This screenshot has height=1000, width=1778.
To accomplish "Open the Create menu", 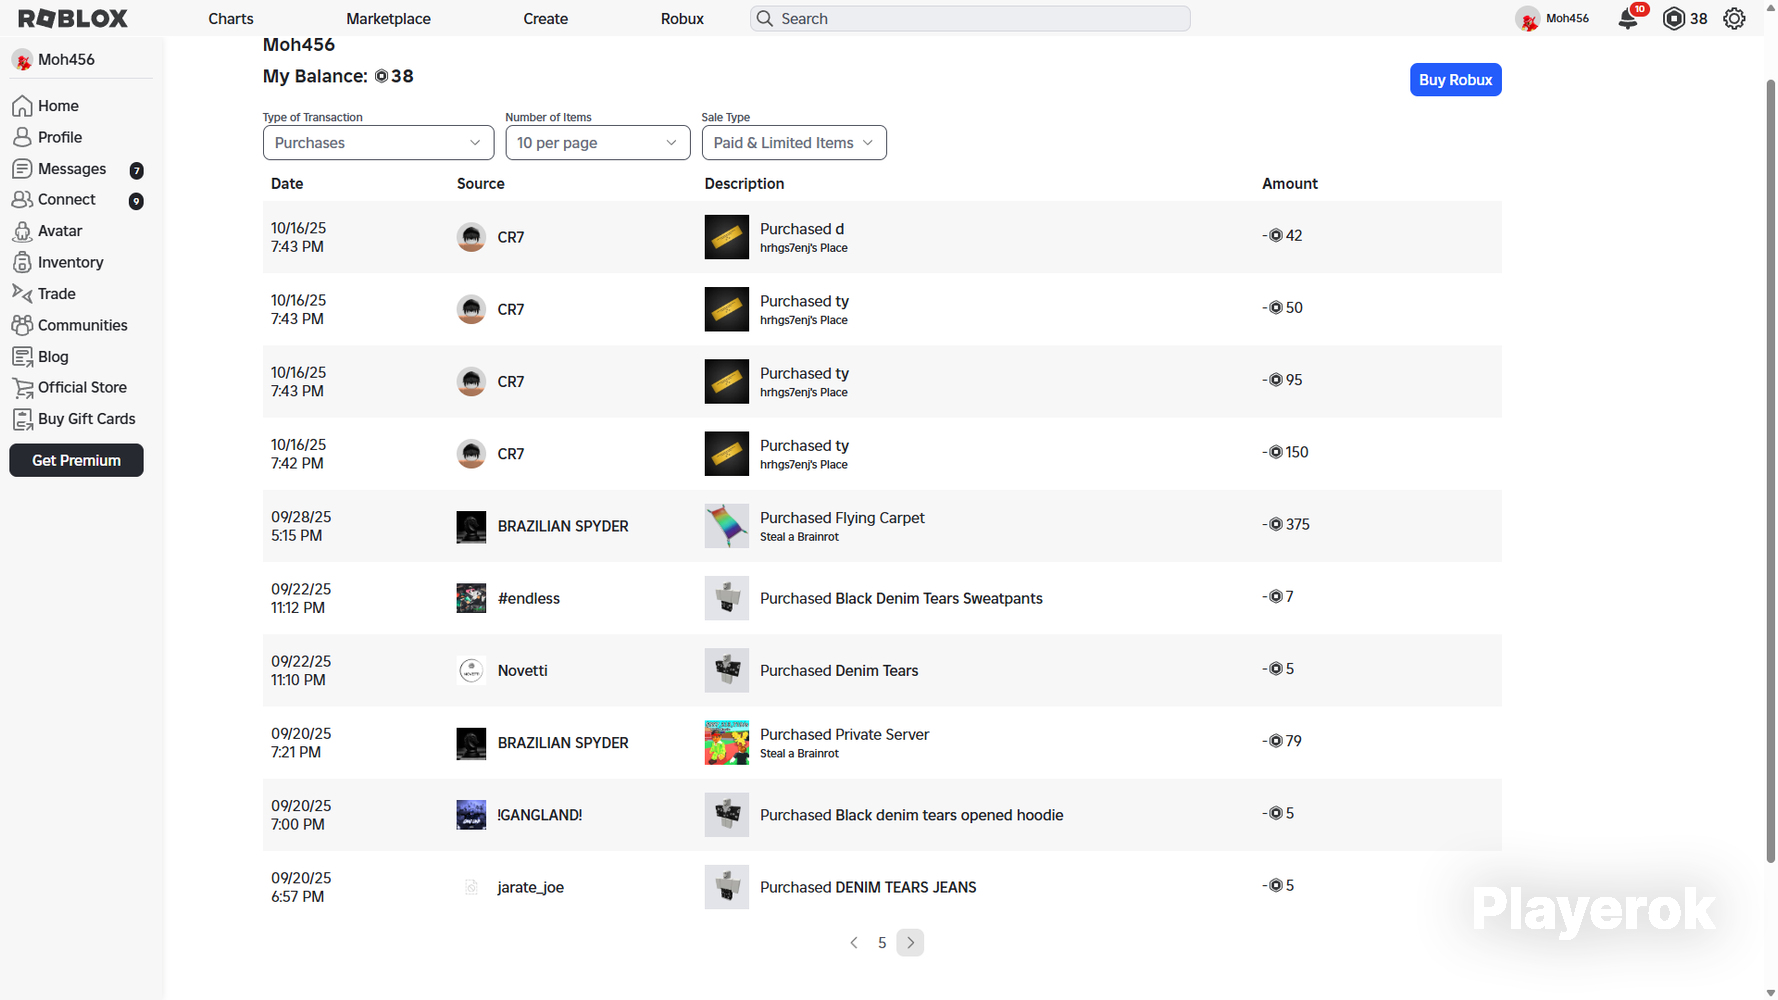I will click(546, 19).
